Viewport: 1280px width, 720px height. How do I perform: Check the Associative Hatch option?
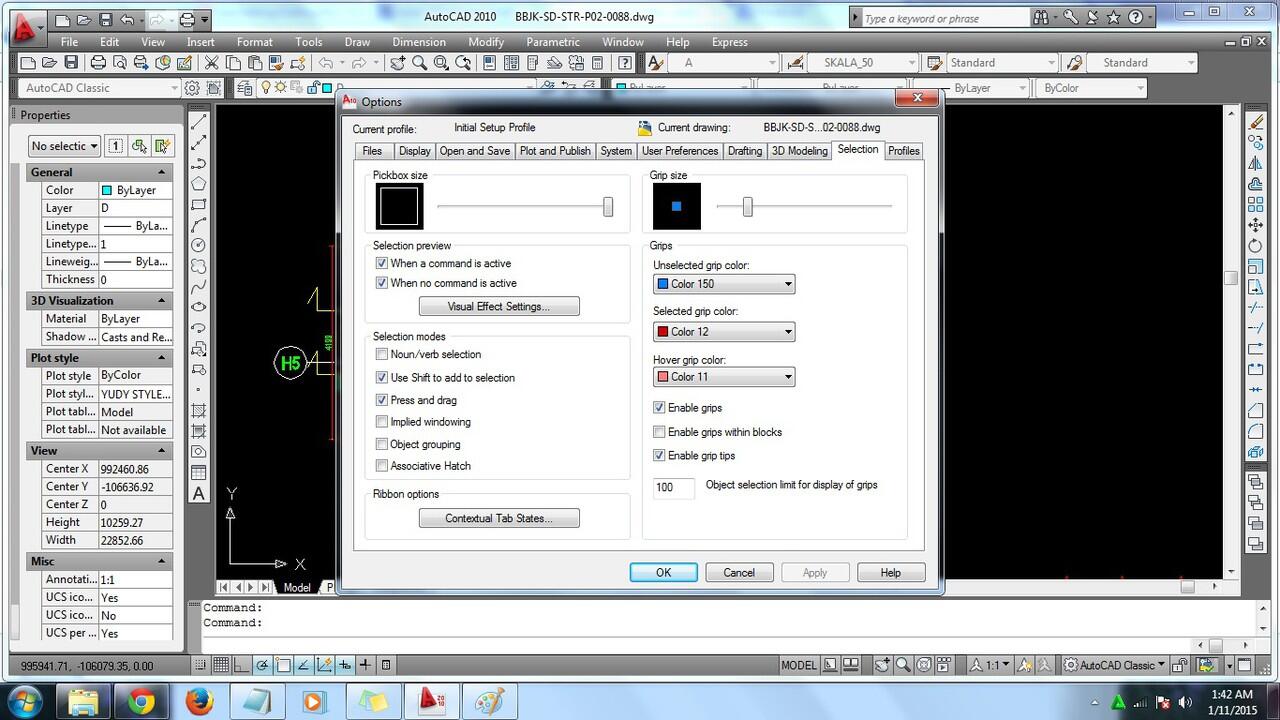pos(381,466)
